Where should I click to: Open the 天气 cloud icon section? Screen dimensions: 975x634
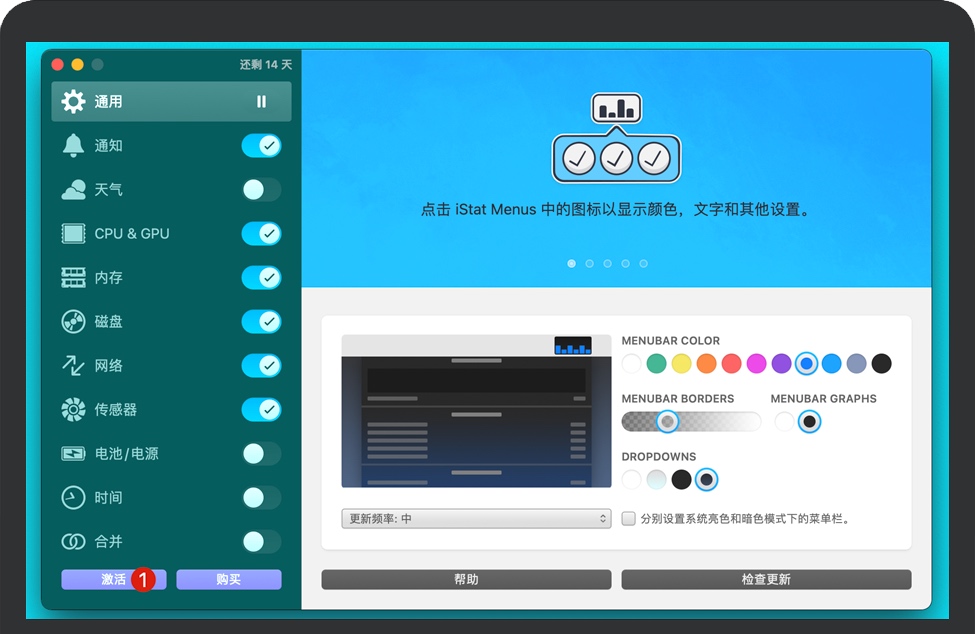click(73, 190)
